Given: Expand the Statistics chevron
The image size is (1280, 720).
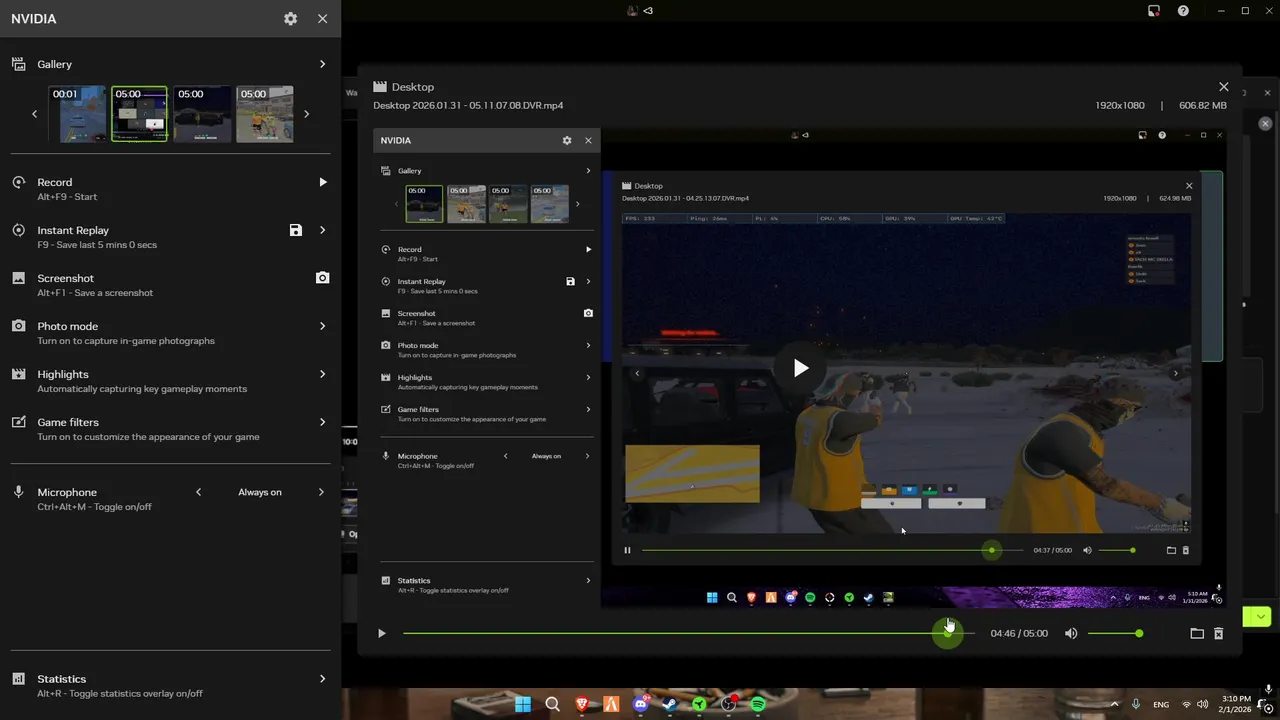Looking at the screenshot, I should [322, 678].
